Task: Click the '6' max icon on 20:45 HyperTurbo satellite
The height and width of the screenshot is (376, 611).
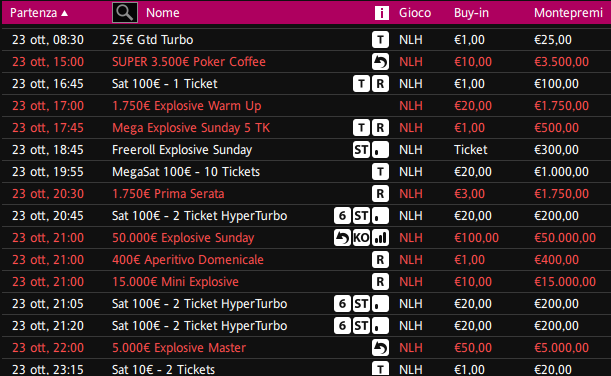Action: coord(342,216)
